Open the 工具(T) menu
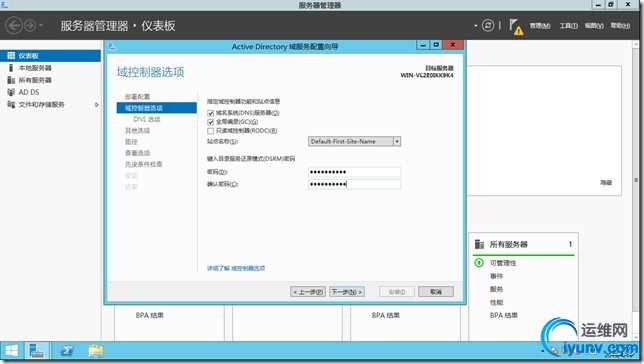The width and height of the screenshot is (644, 364). (568, 26)
